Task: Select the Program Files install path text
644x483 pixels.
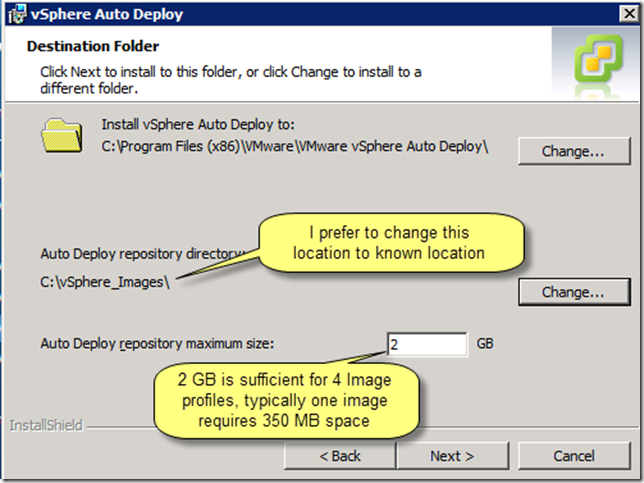Action: (295, 147)
